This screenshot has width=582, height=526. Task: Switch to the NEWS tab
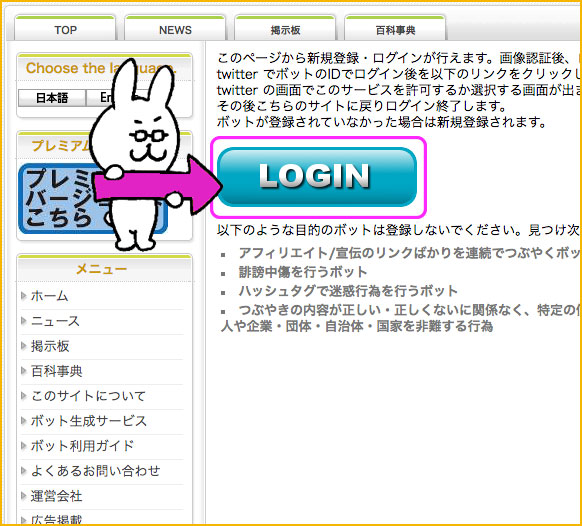[175, 29]
